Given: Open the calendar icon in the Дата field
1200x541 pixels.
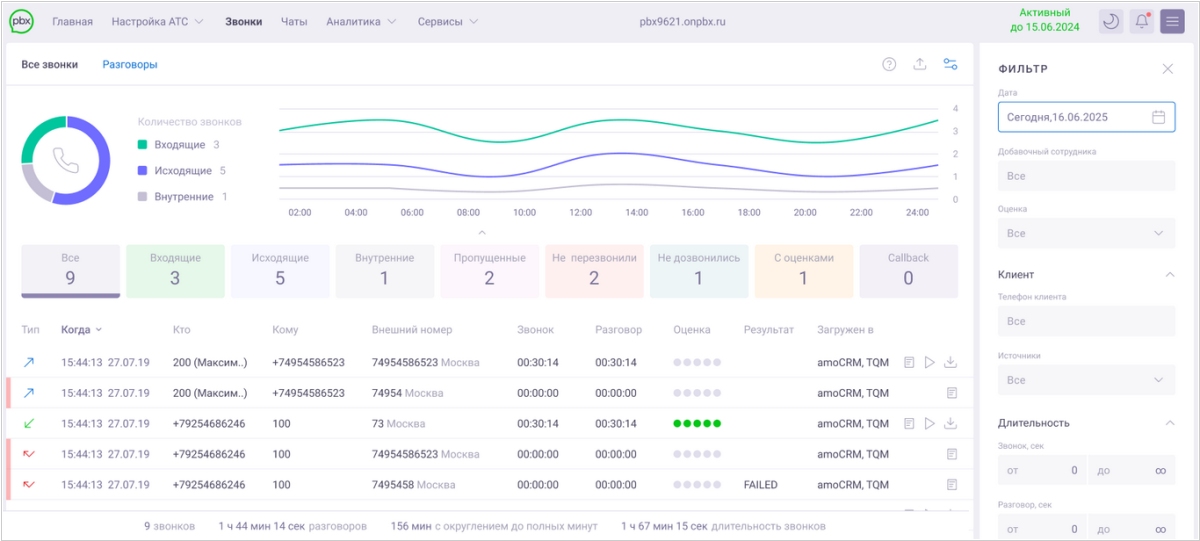Looking at the screenshot, I should [1158, 117].
